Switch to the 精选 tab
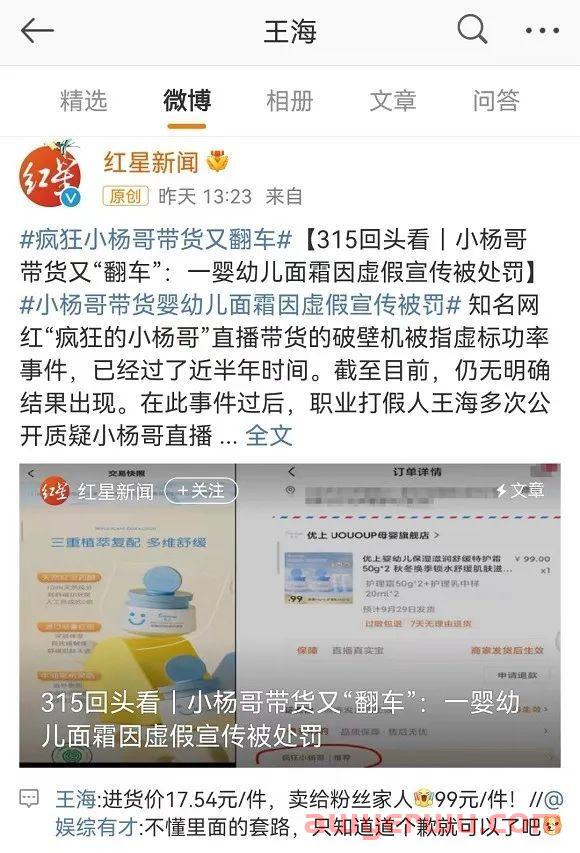Viewport: 580px width, 853px height. (83, 101)
